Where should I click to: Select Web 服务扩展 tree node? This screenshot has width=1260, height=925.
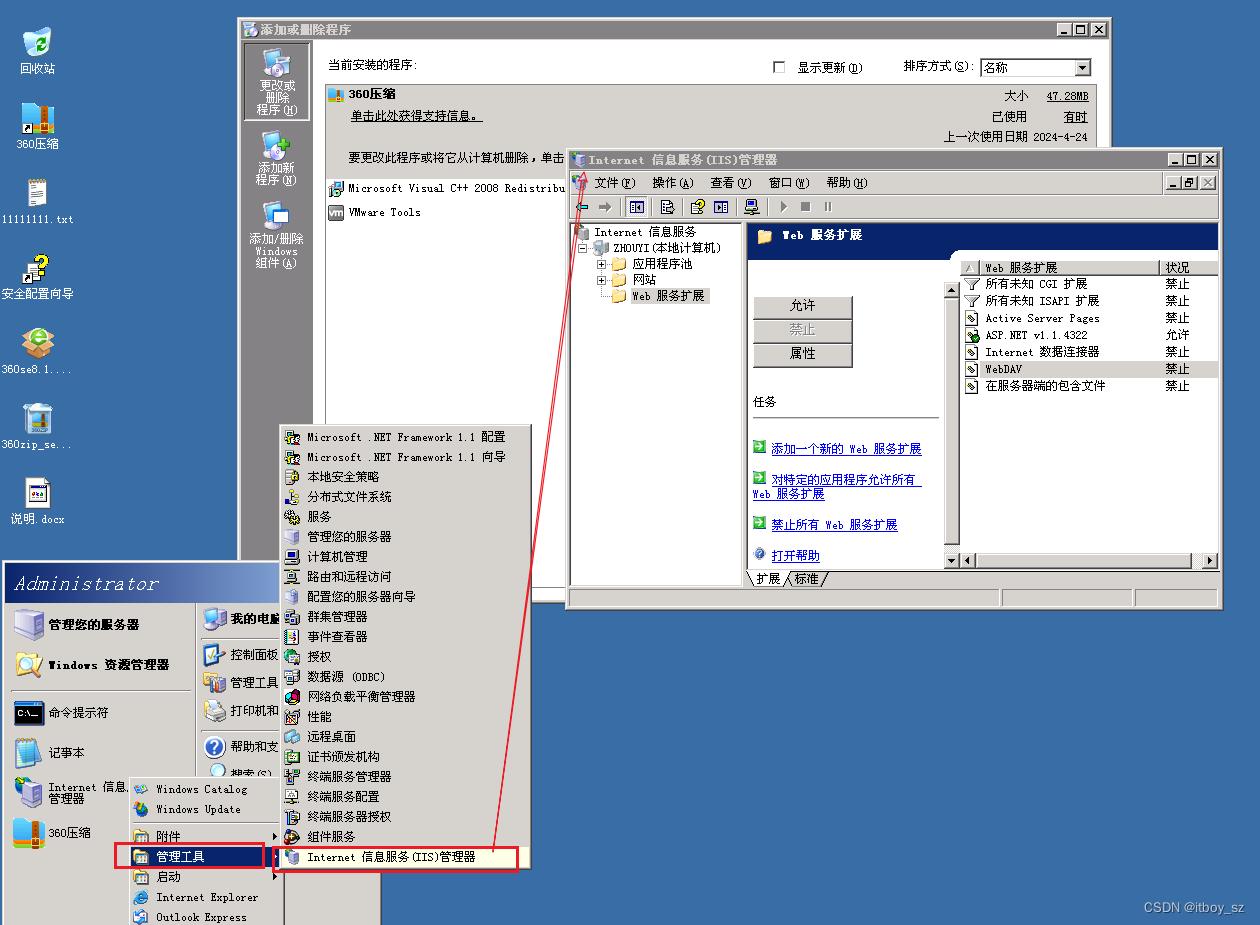click(x=668, y=296)
